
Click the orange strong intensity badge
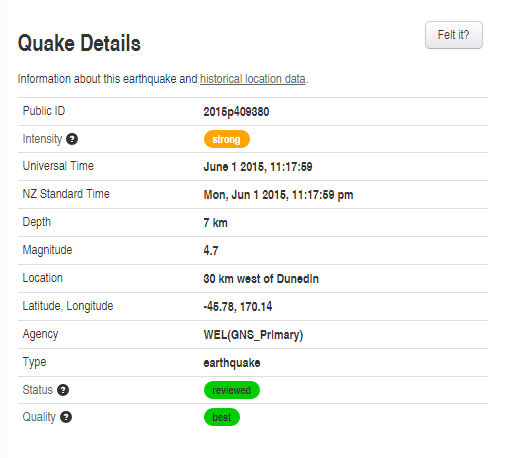pos(227,139)
